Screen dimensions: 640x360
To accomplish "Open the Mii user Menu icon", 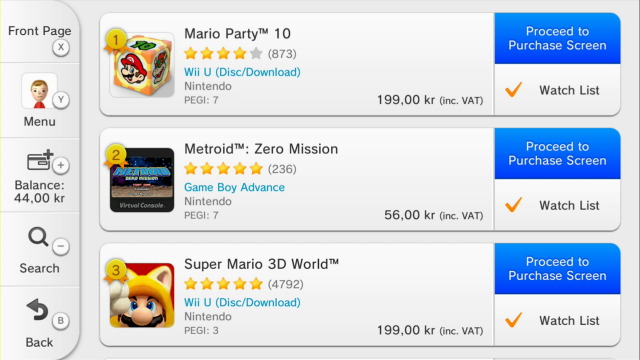I will point(39,91).
